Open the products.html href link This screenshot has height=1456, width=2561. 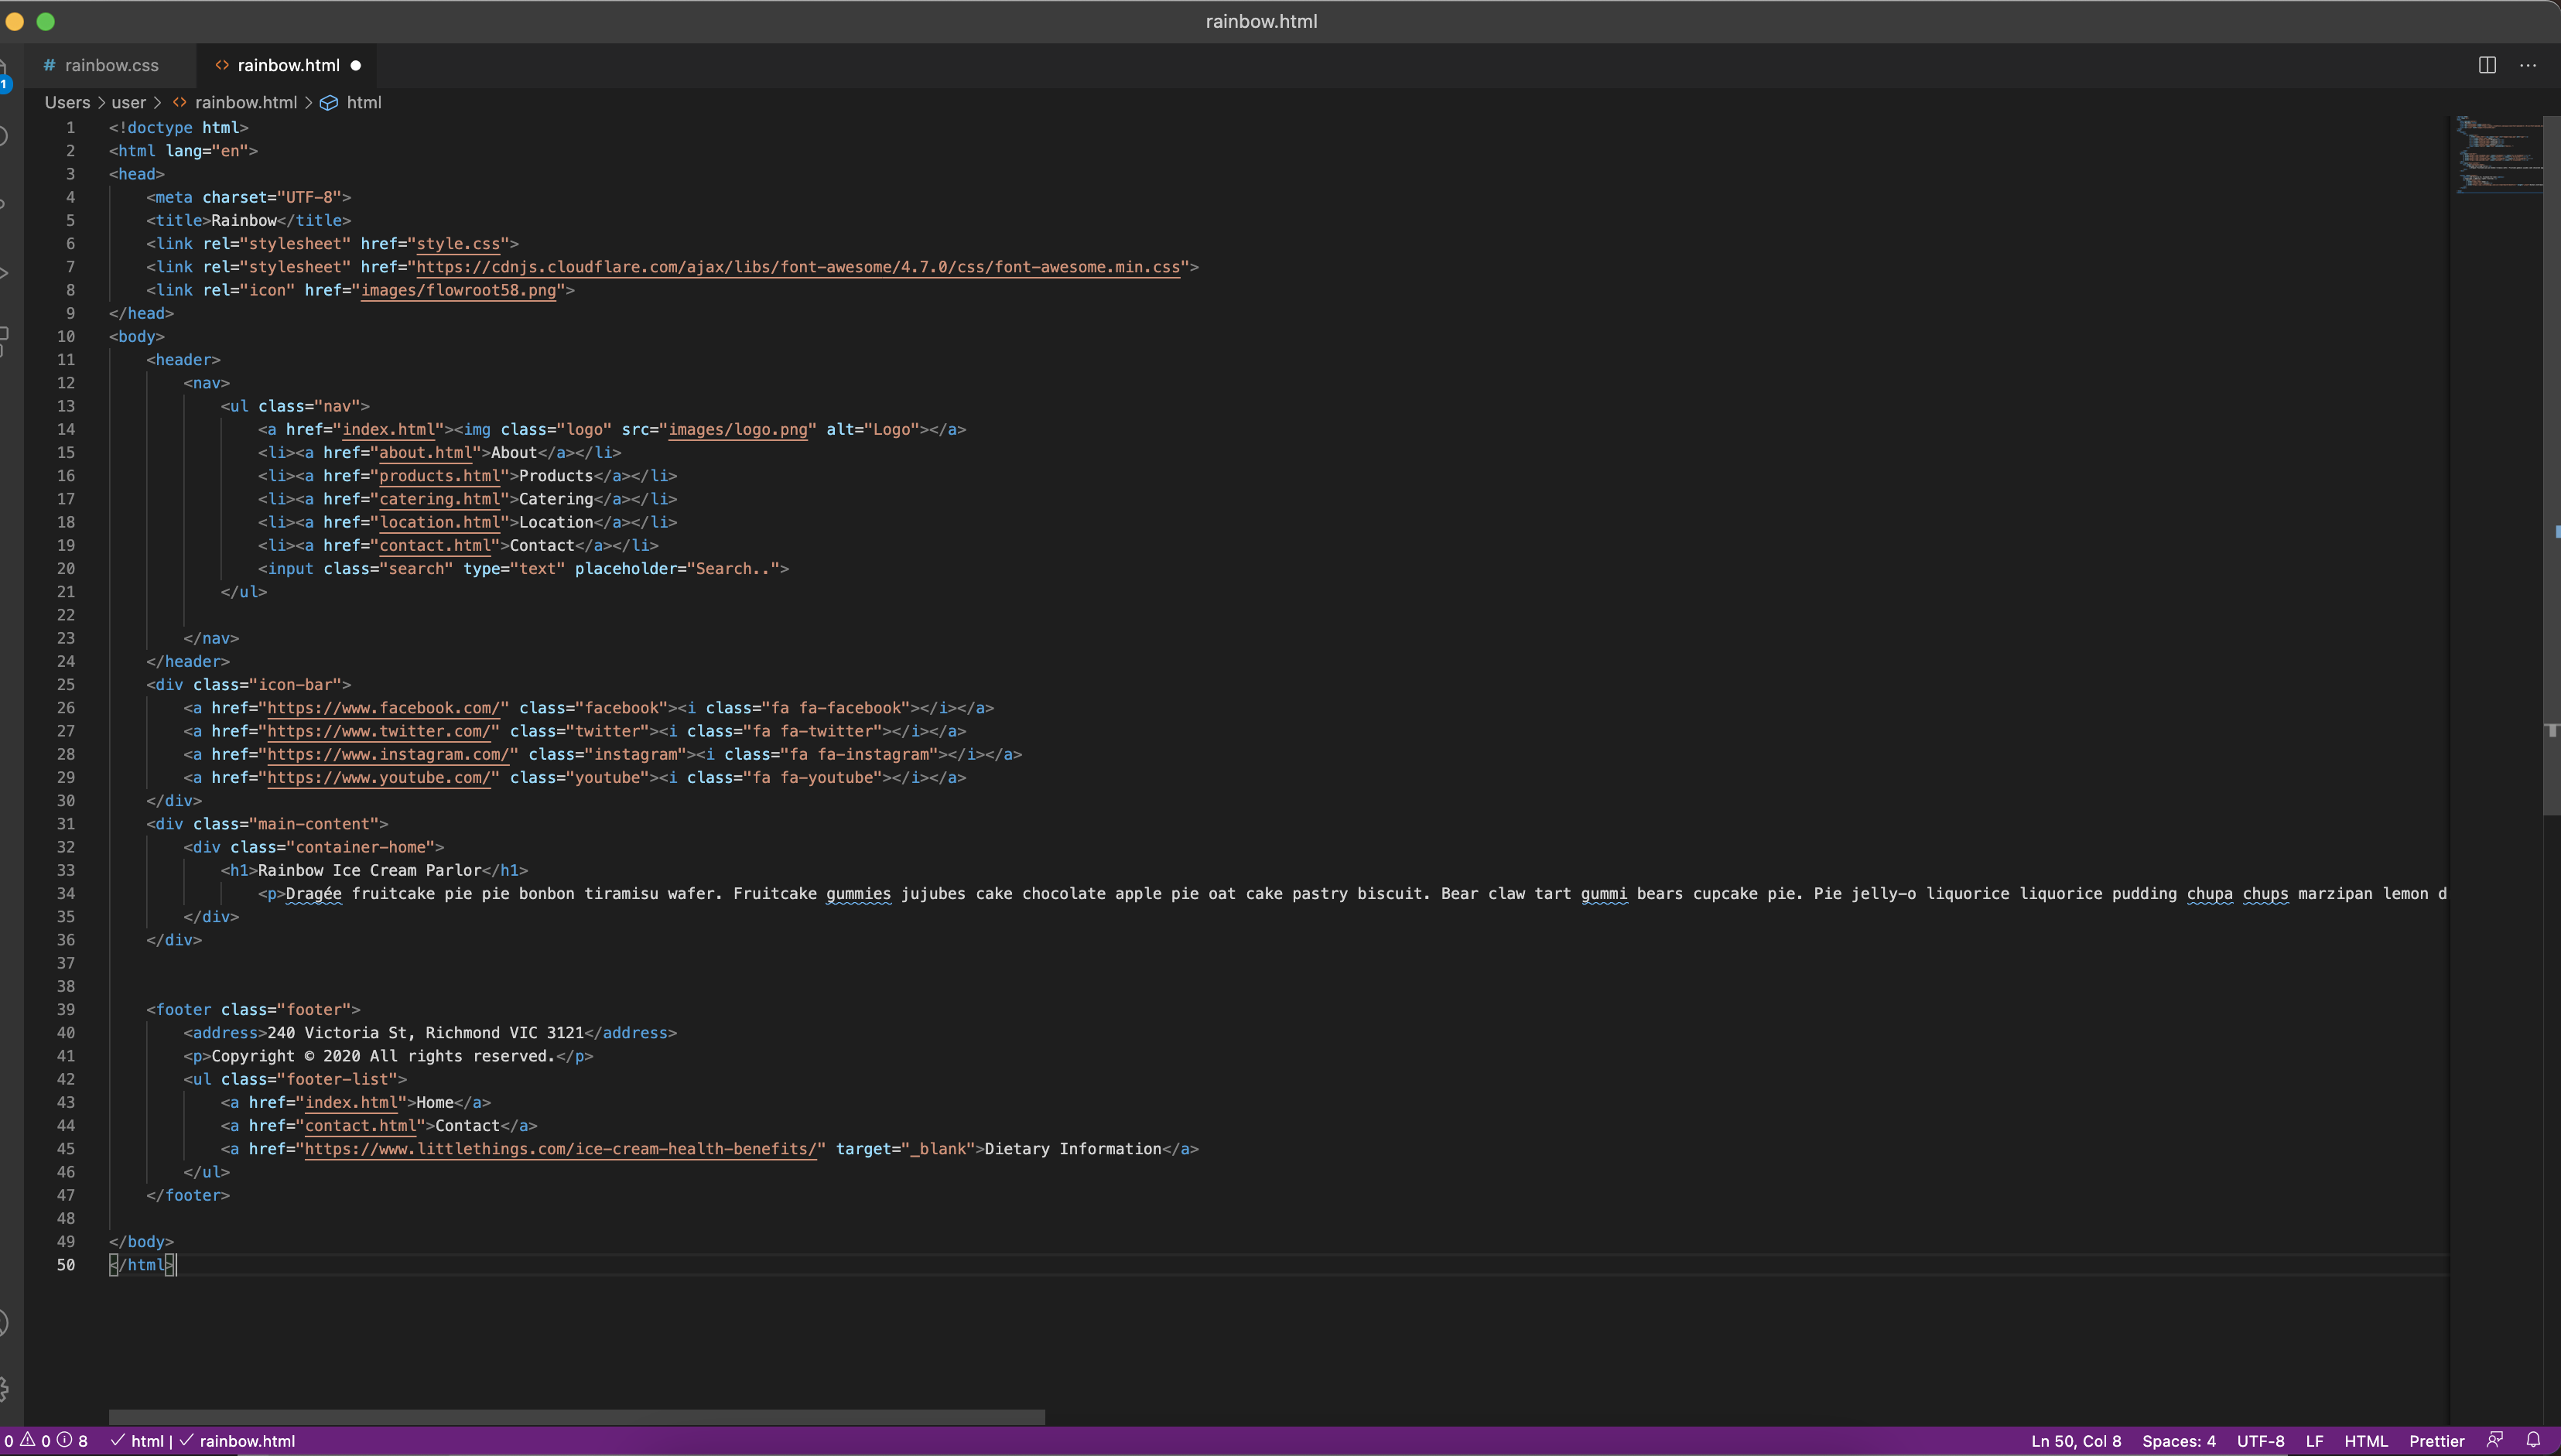[x=439, y=476]
